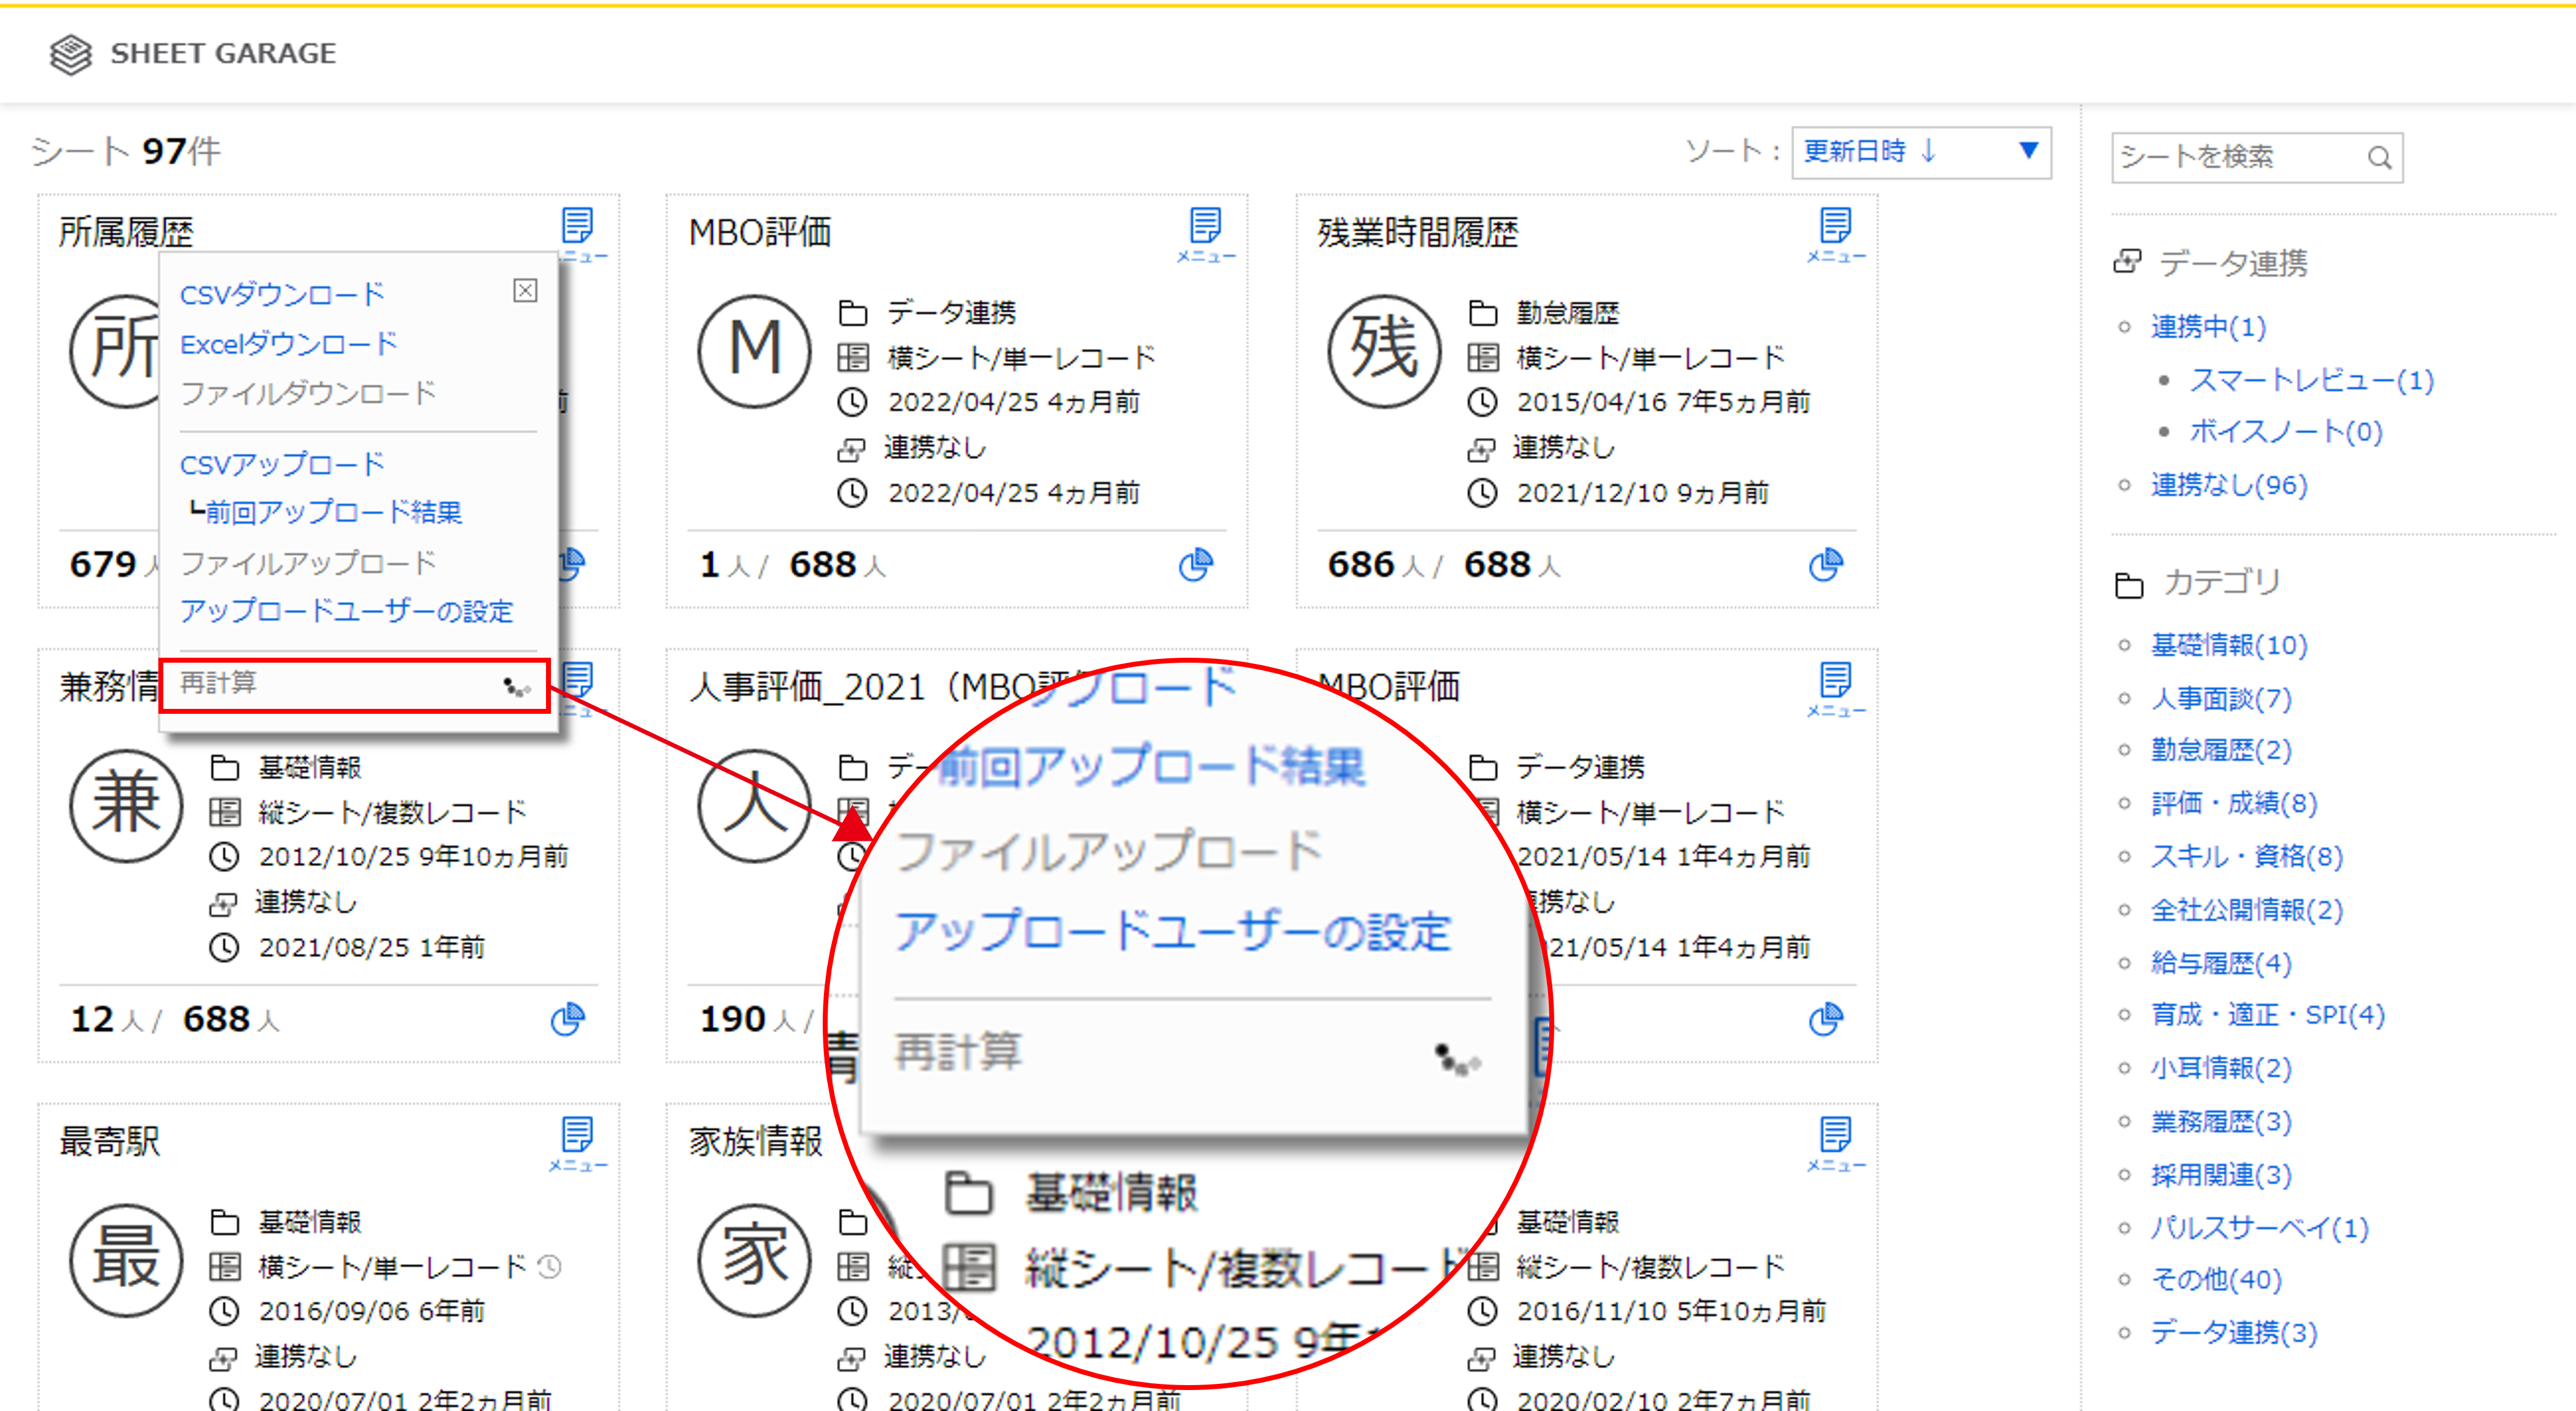Open category スキル・資格(8)
Image resolution: width=2576 pixels, height=1411 pixels.
pos(2247,856)
